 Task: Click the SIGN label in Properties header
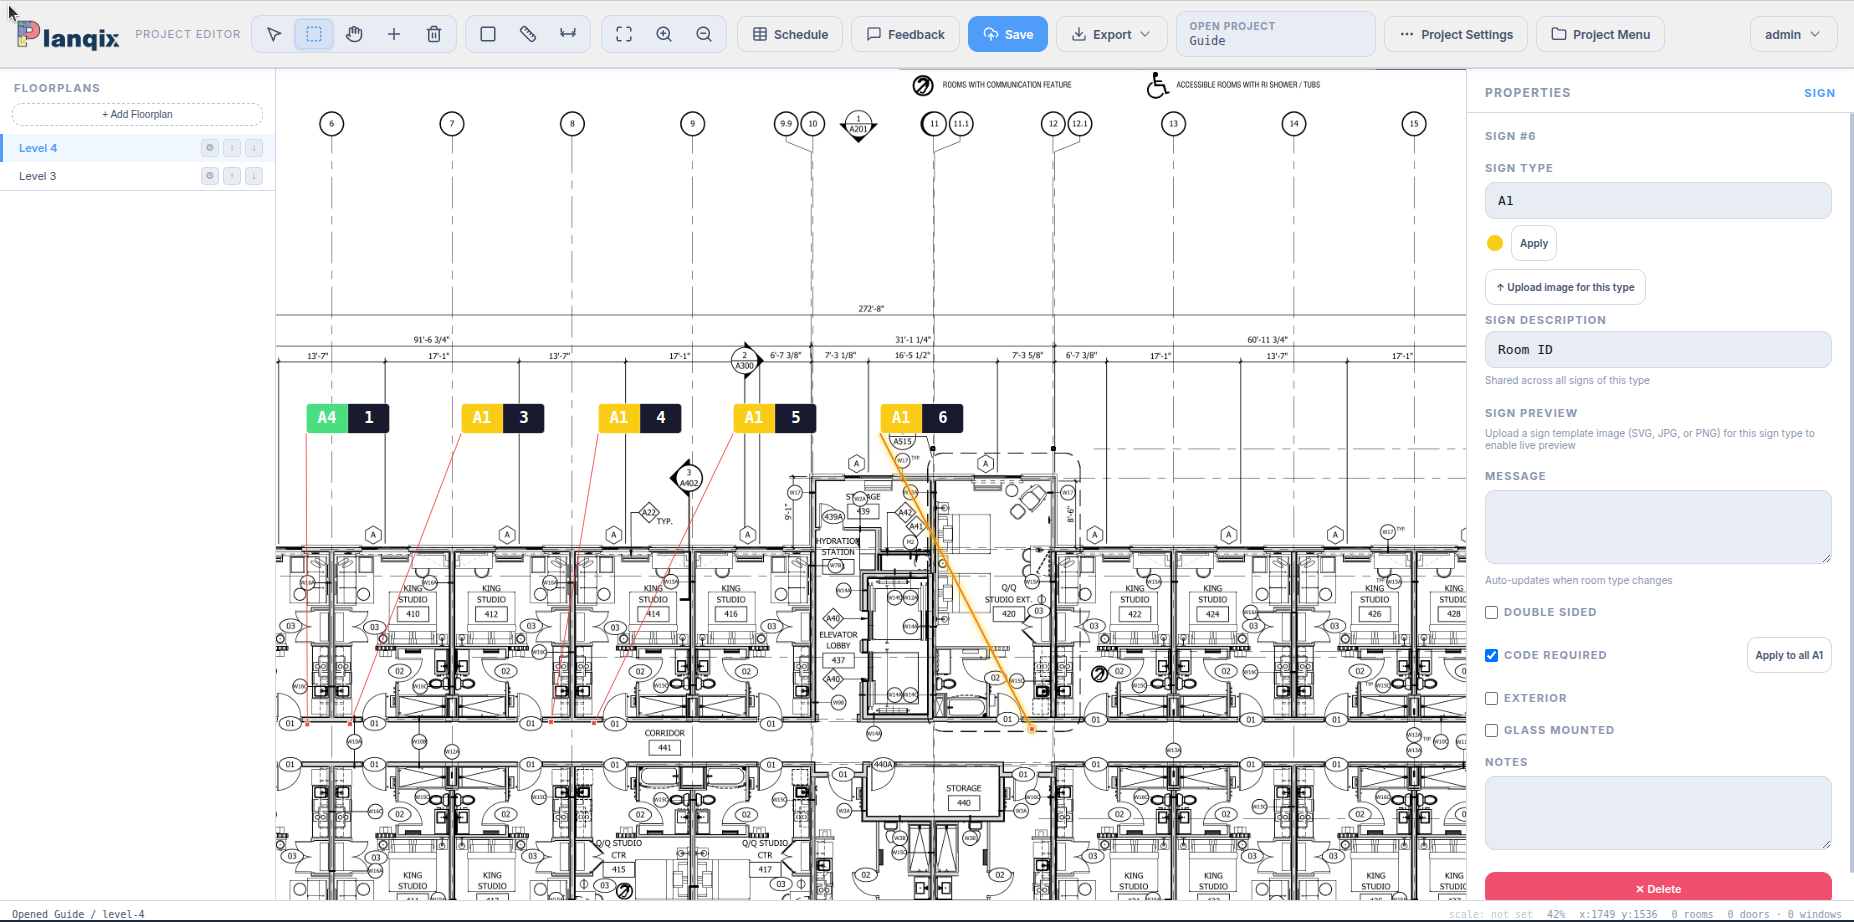click(x=1819, y=93)
